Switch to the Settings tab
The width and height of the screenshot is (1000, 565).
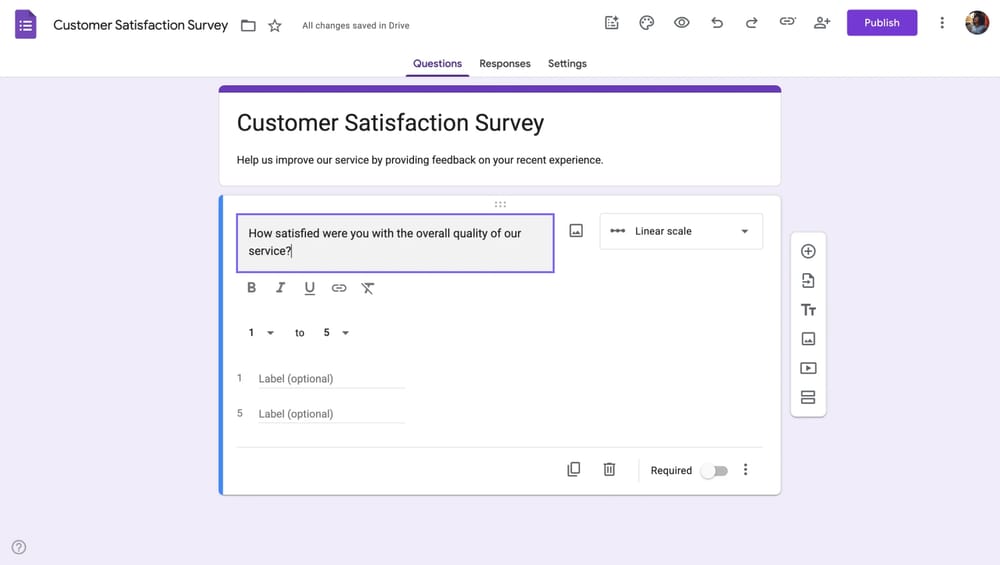tap(567, 64)
